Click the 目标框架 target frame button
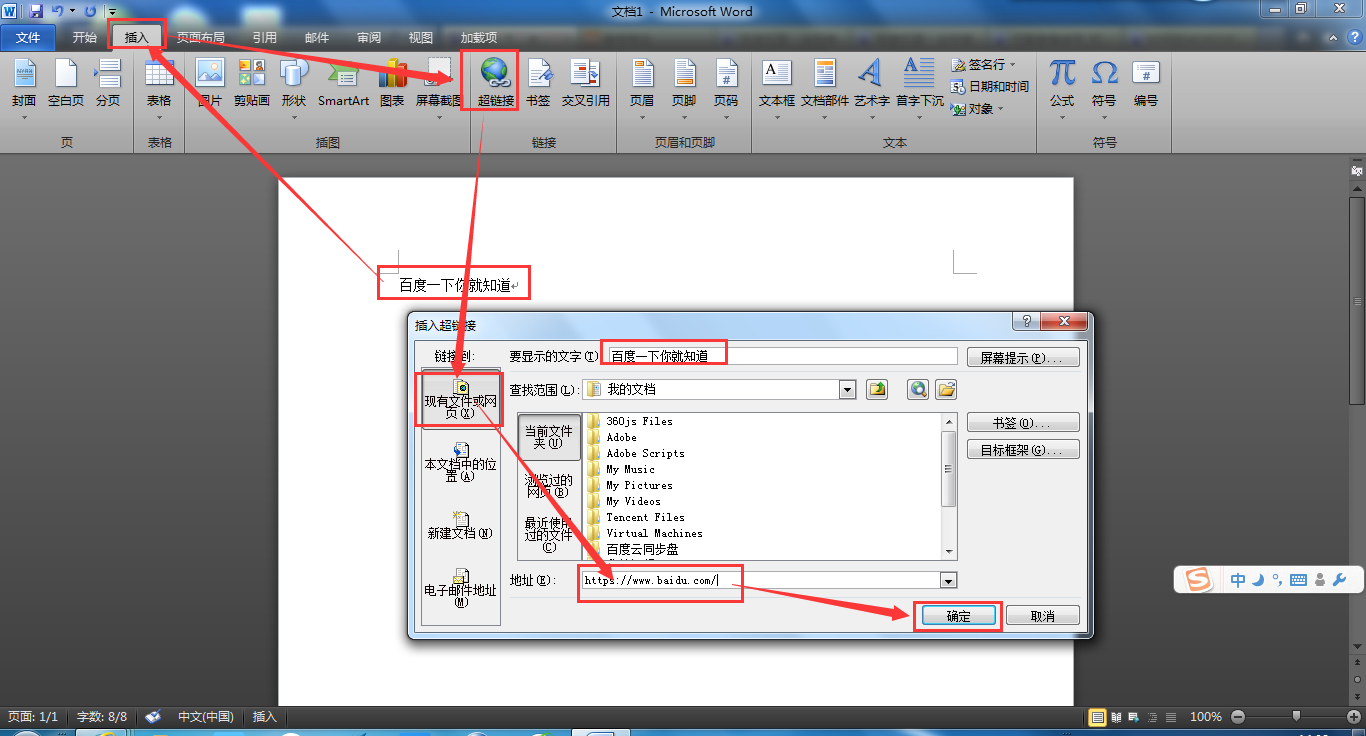This screenshot has height=736, width=1366. (x=1023, y=450)
